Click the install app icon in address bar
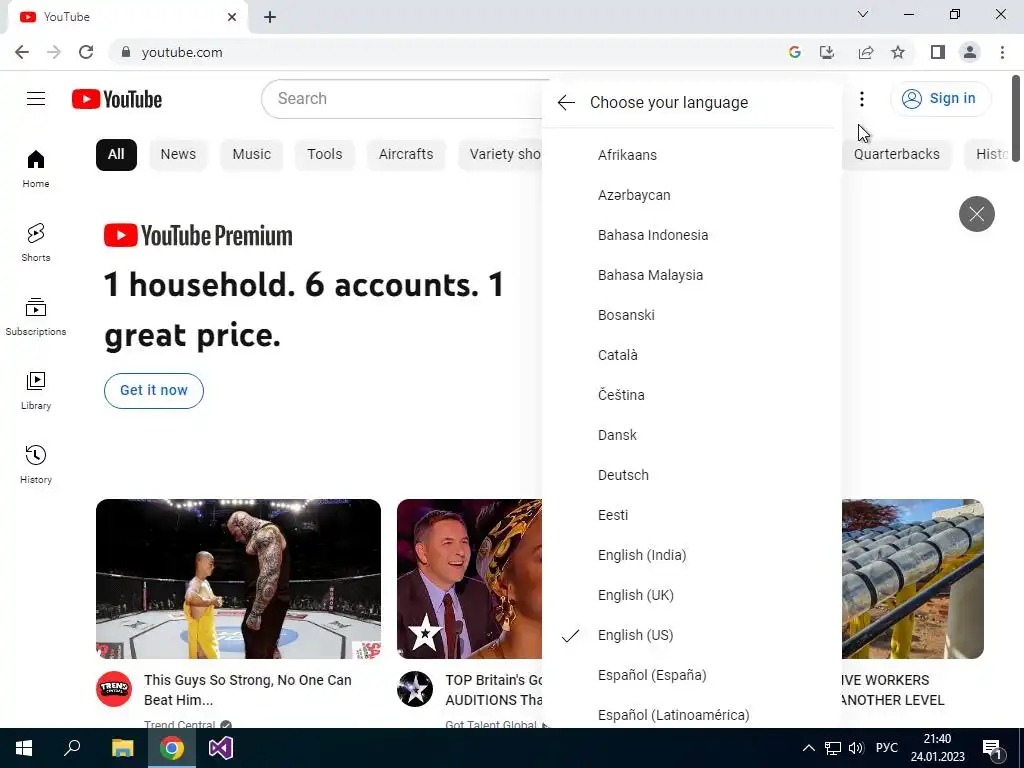The height and width of the screenshot is (768, 1024). point(827,52)
